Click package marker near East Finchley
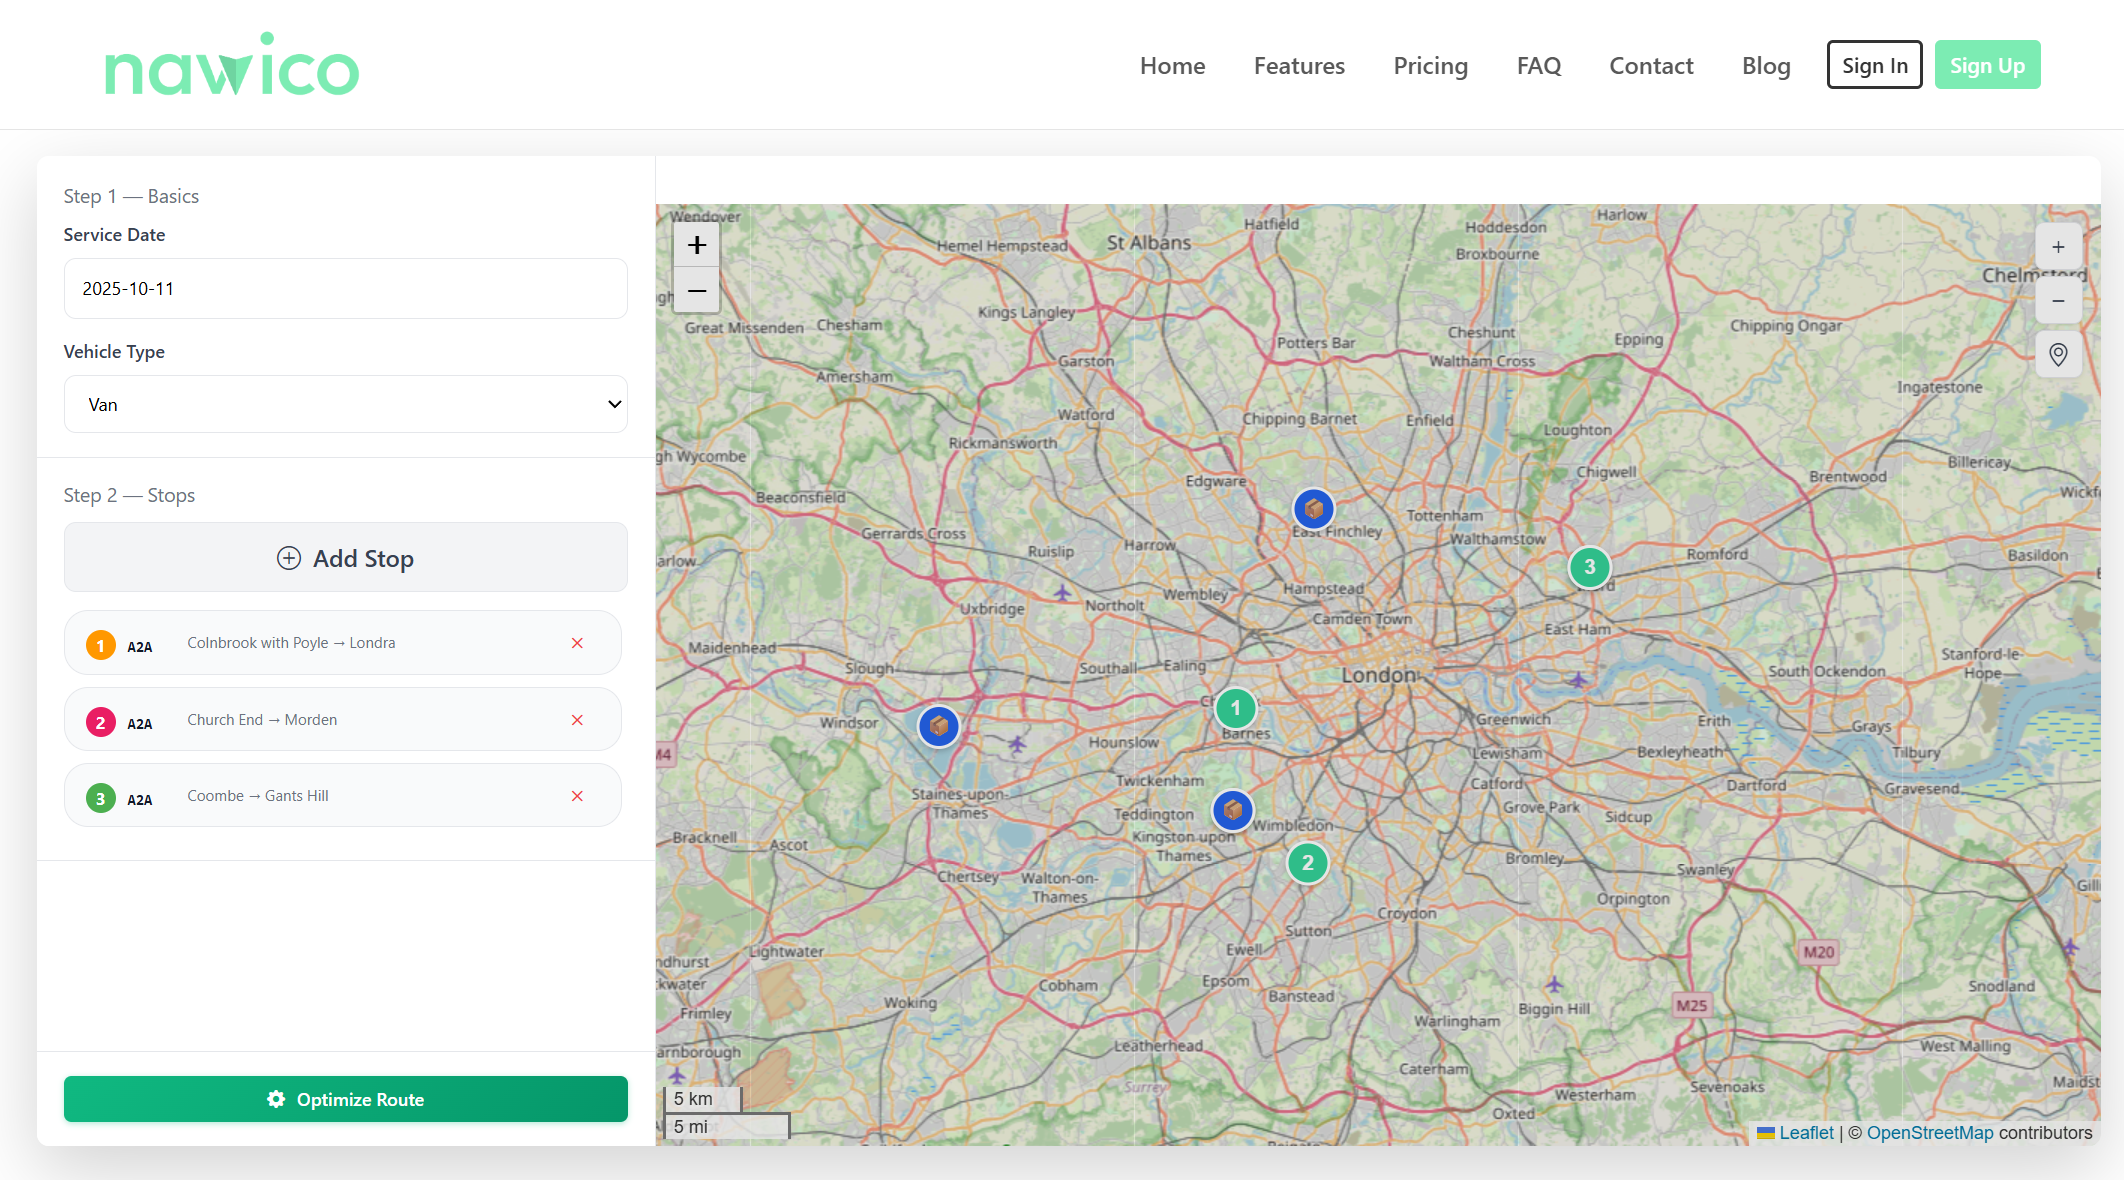 click(1313, 509)
